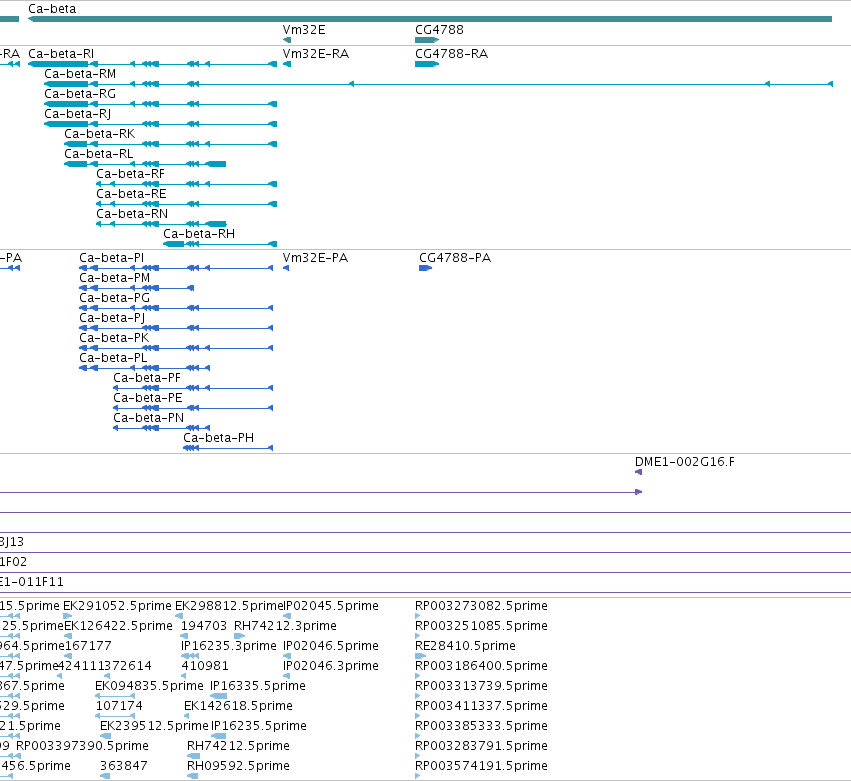Click the Ca-beta-PN protein label
This screenshot has height=781, width=851.
pyautogui.click(x=149, y=418)
